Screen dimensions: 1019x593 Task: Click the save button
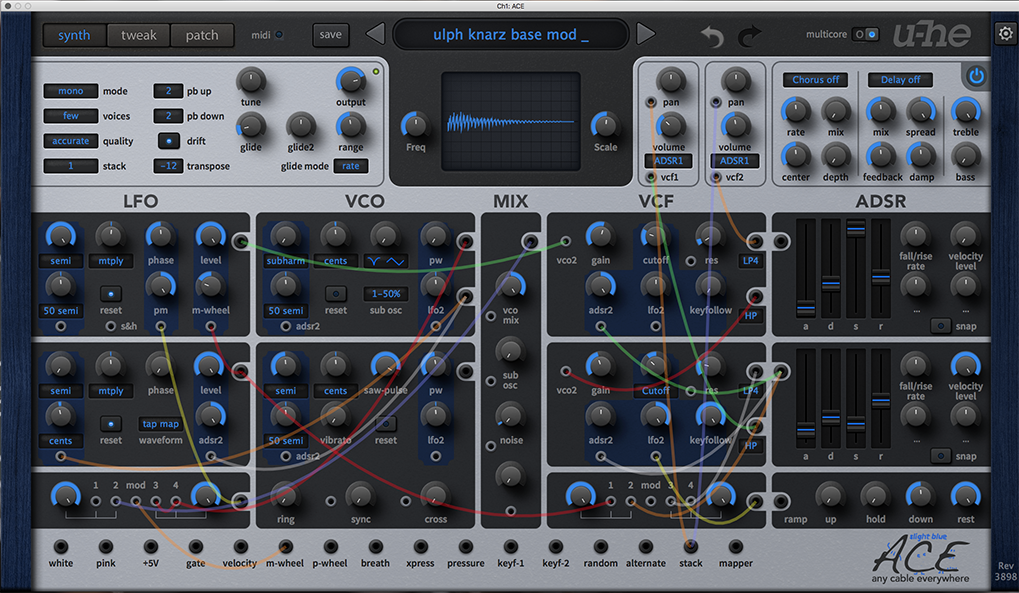pos(330,34)
